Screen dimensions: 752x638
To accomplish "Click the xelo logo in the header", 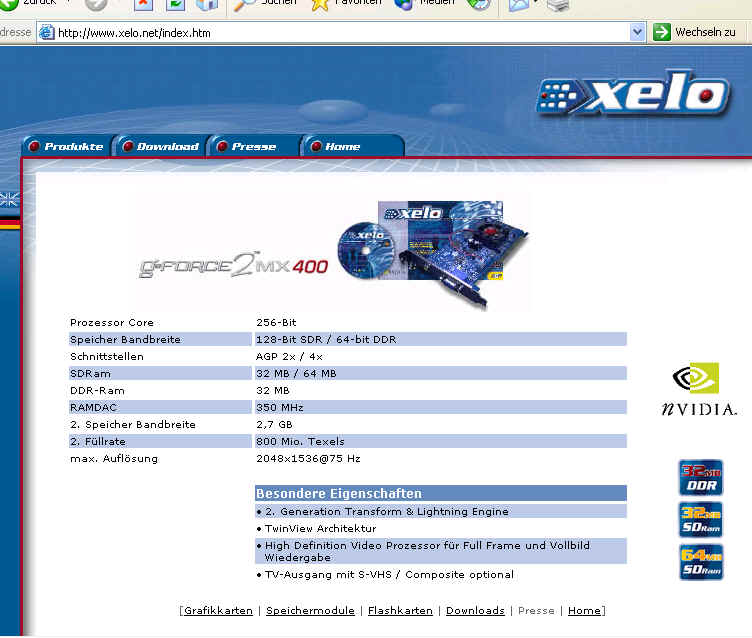I will [x=633, y=94].
